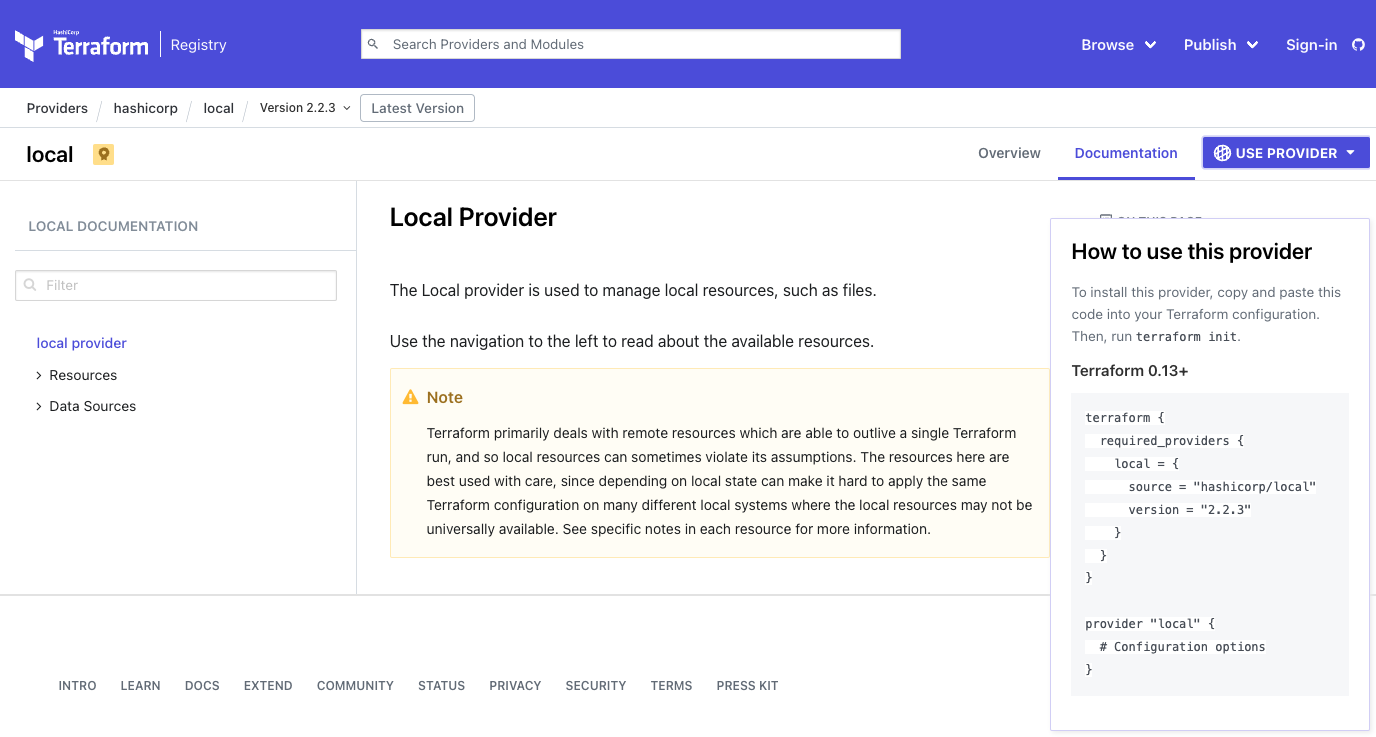Open the COMMUNITY footer link
The image size is (1376, 737).
tap(355, 686)
